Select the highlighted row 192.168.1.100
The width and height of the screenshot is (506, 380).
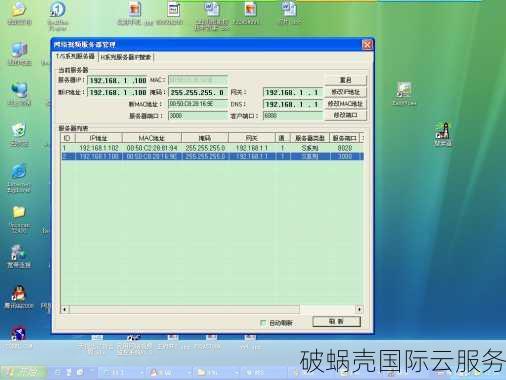pos(212,156)
